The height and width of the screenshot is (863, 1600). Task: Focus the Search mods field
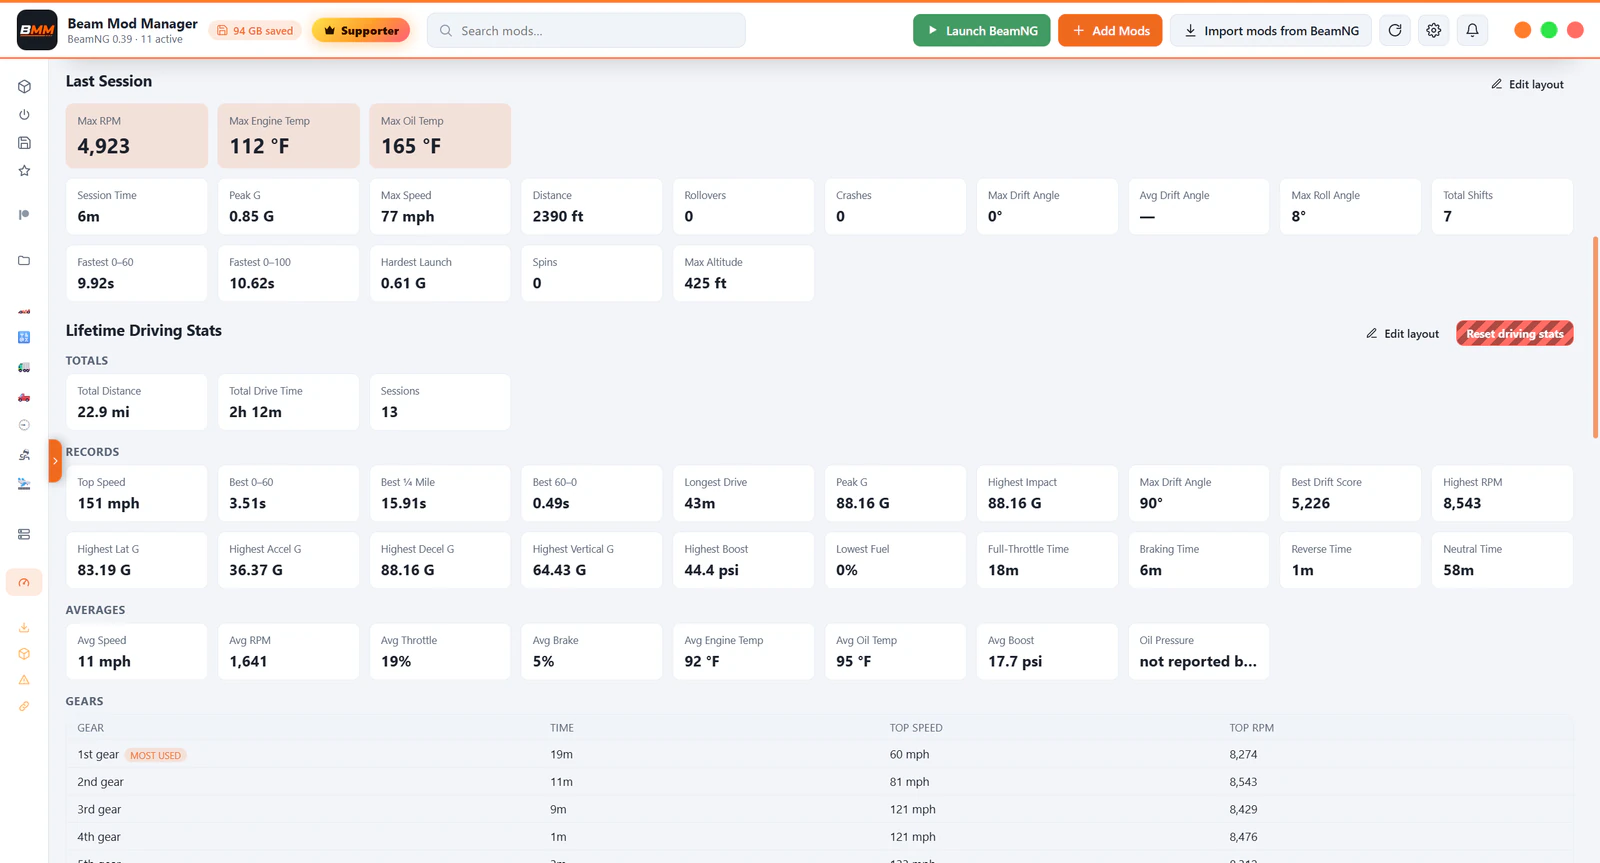click(586, 30)
